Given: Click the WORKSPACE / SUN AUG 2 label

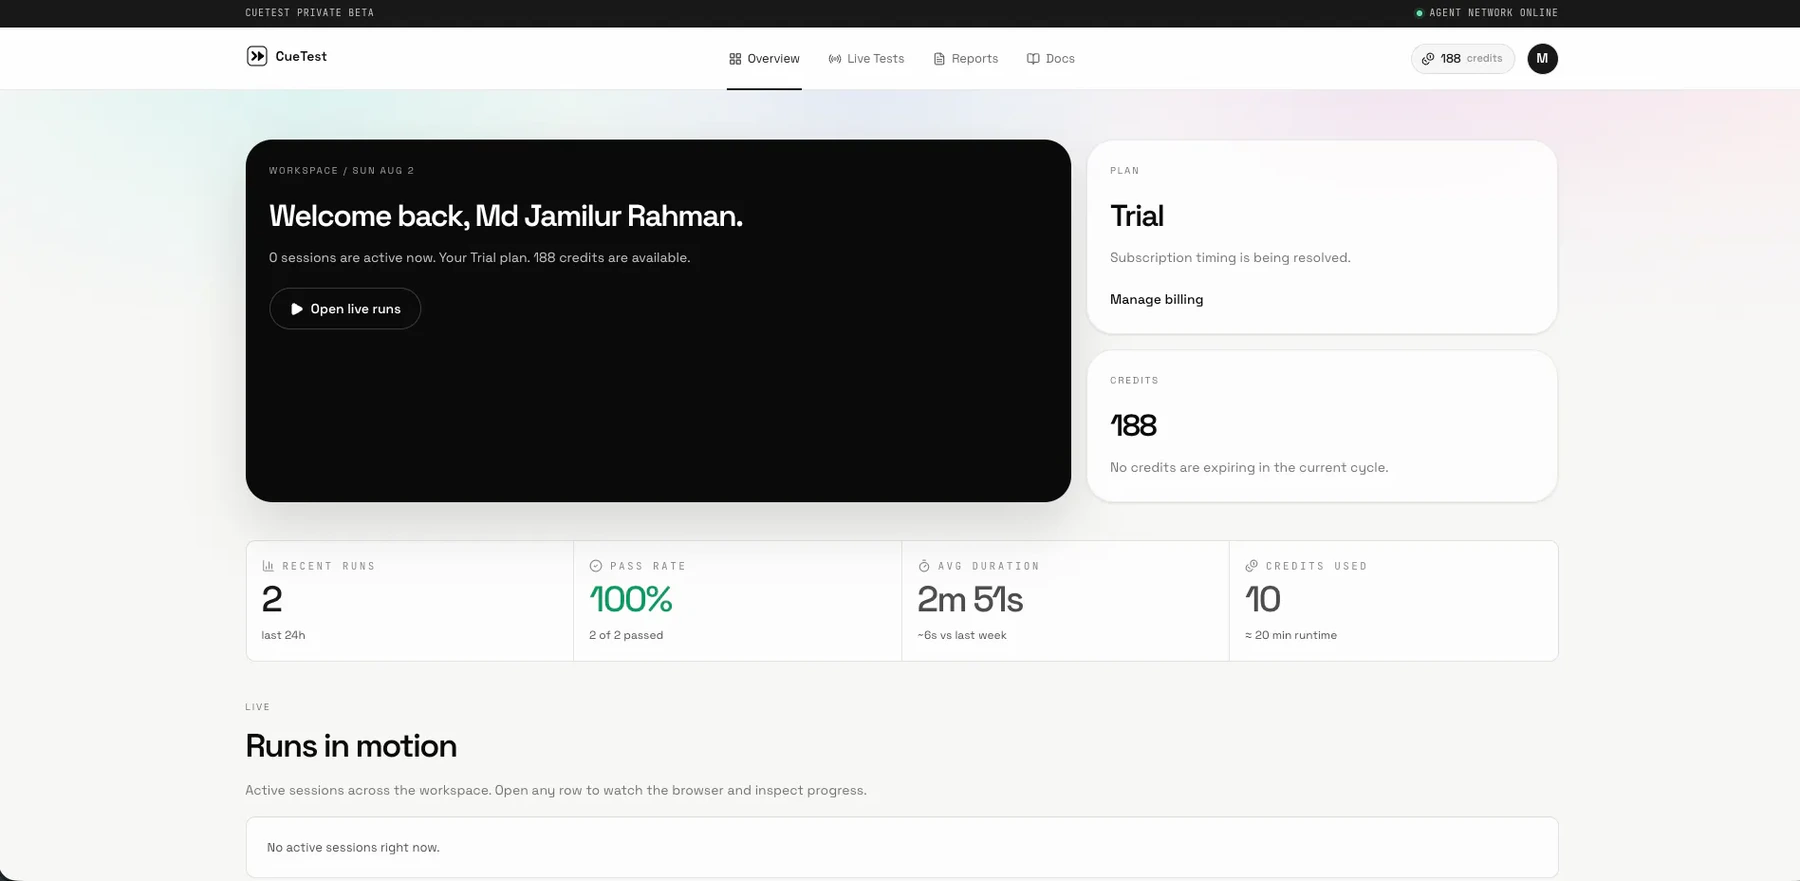Looking at the screenshot, I should click(x=341, y=171).
